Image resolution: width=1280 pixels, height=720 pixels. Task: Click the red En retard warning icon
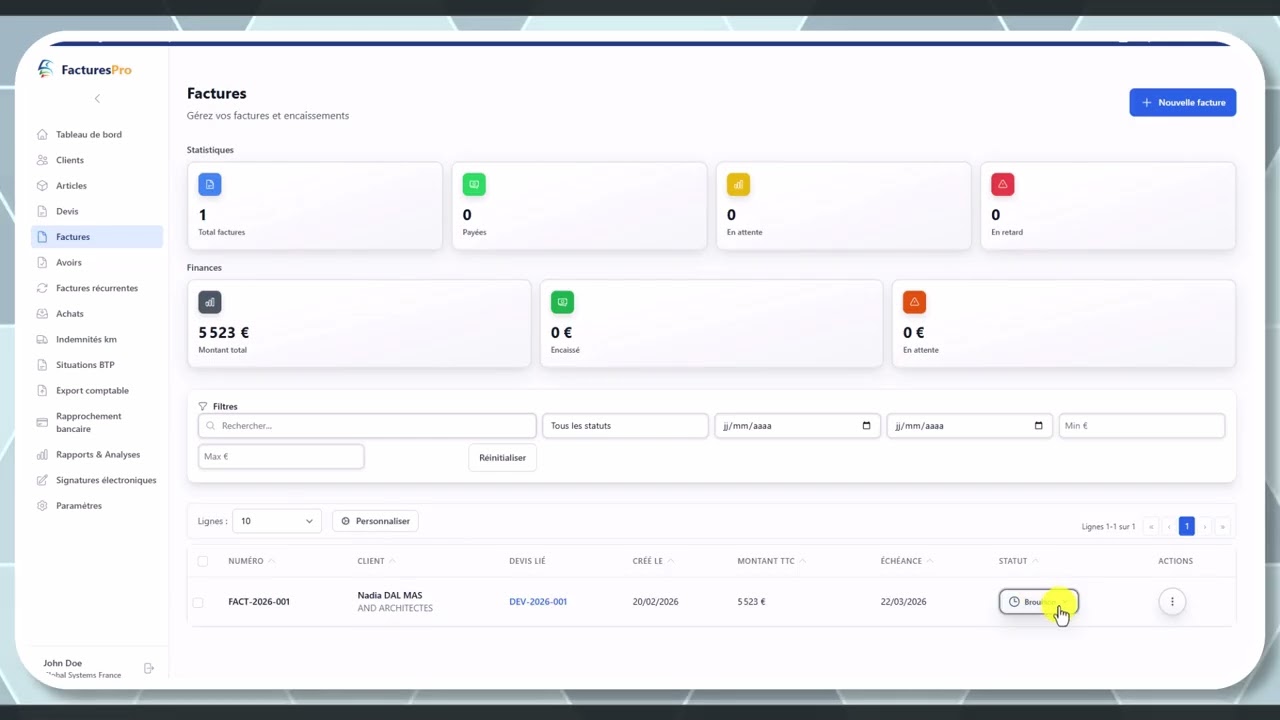(1002, 184)
